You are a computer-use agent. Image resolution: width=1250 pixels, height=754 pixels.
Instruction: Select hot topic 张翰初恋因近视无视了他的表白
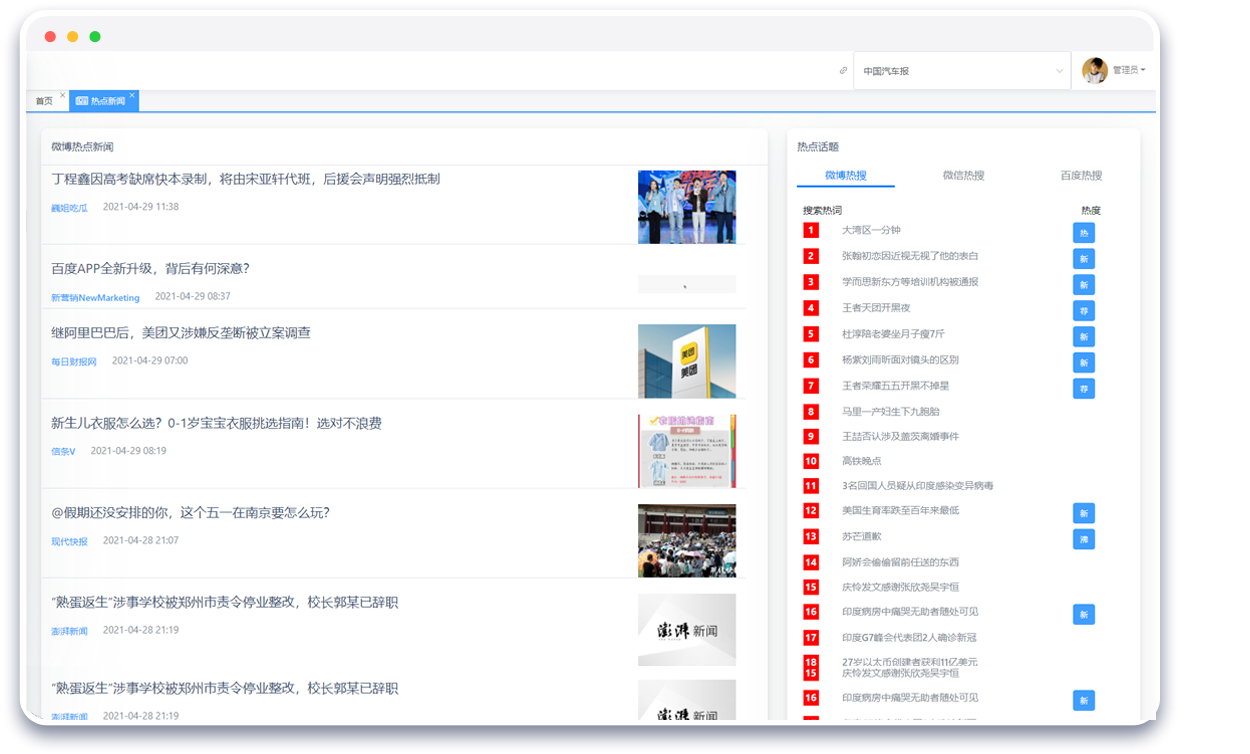coord(910,256)
